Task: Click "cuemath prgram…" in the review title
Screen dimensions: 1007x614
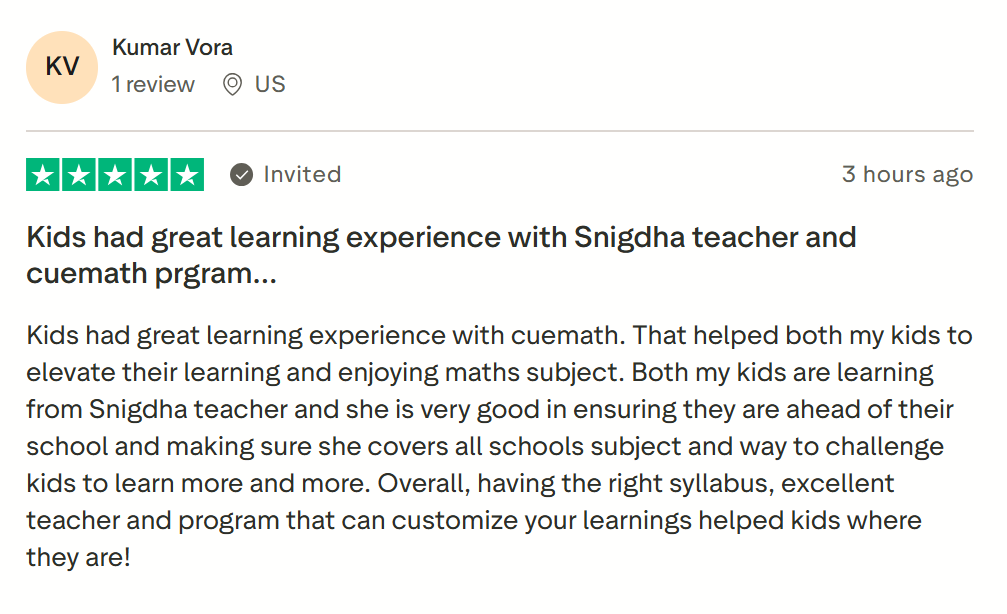Action: tap(151, 274)
